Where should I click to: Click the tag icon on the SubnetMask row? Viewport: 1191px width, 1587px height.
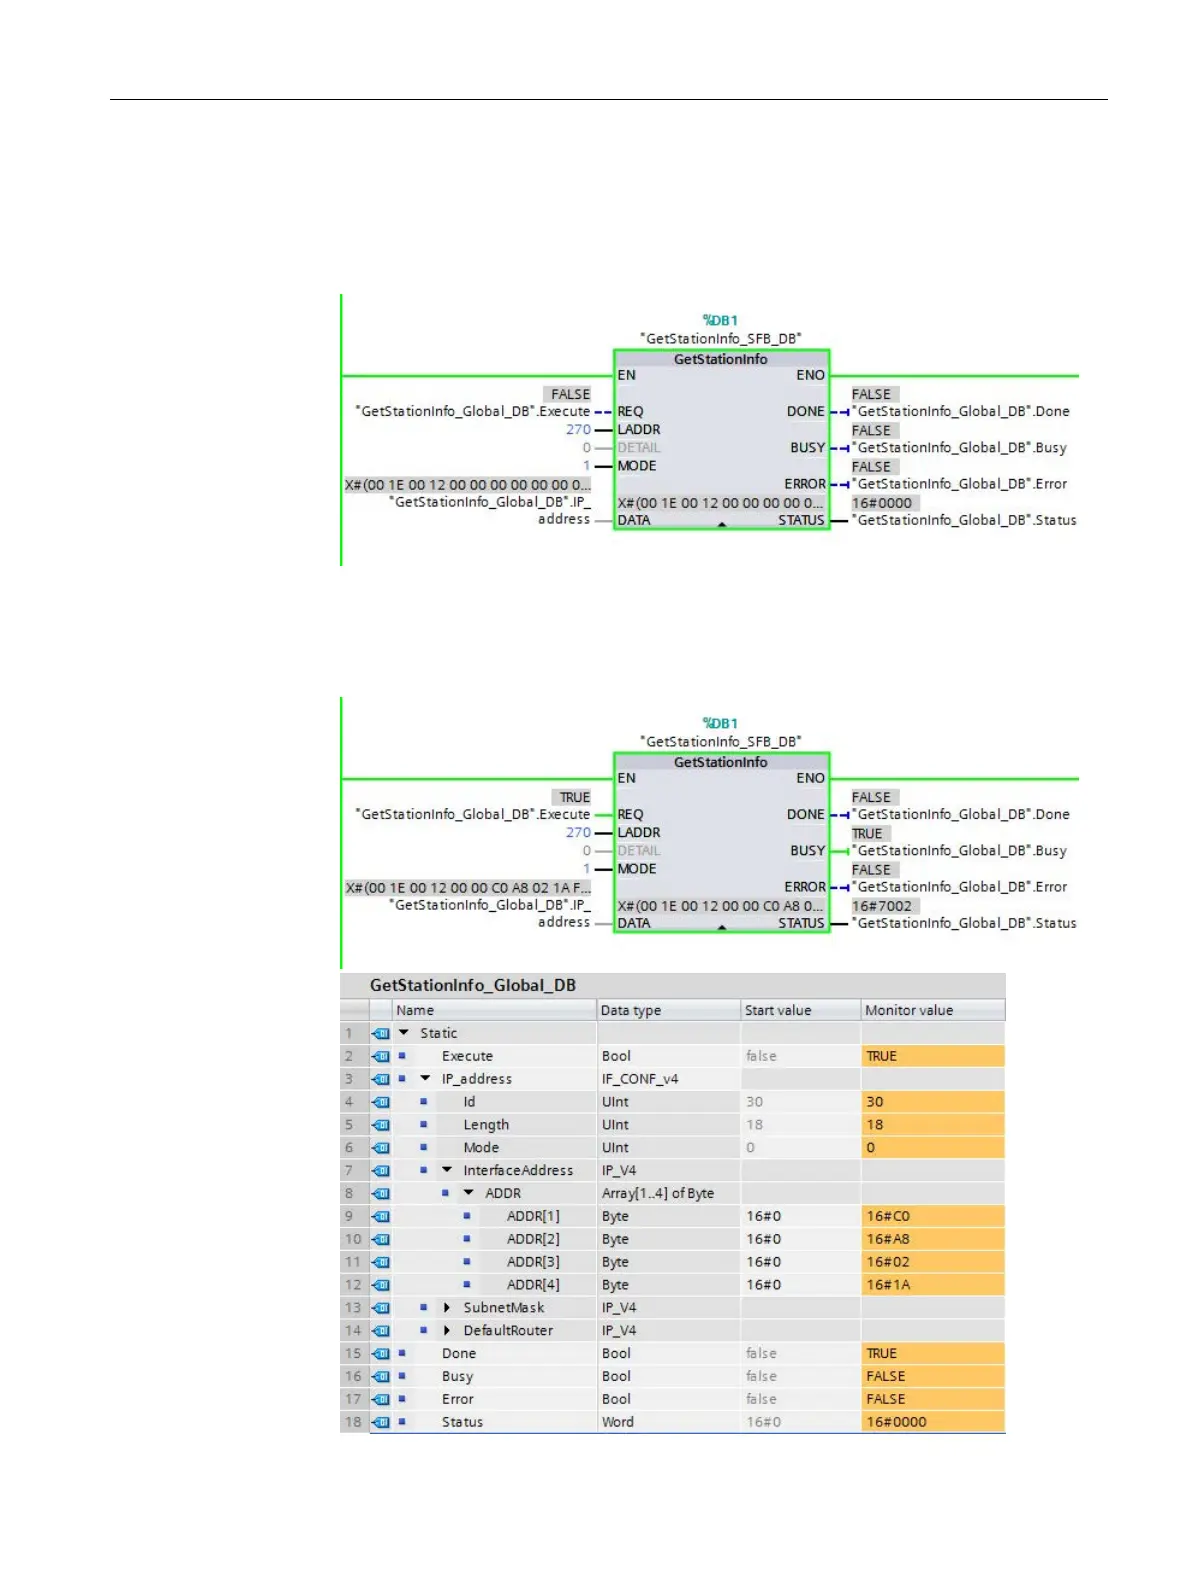click(381, 1307)
